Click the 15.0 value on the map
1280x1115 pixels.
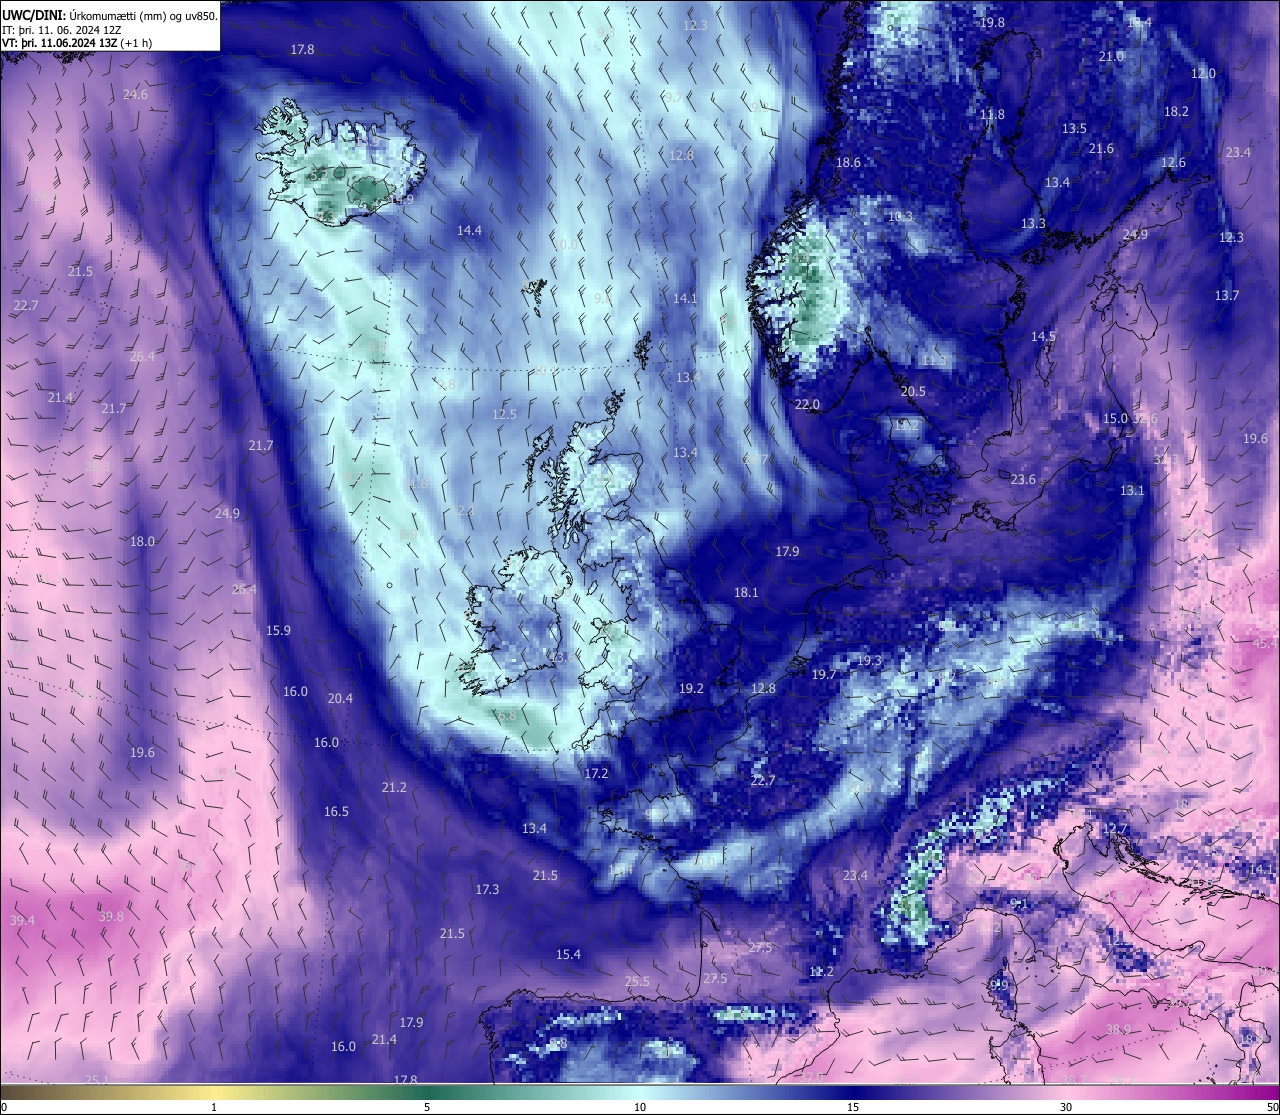coord(1115,418)
